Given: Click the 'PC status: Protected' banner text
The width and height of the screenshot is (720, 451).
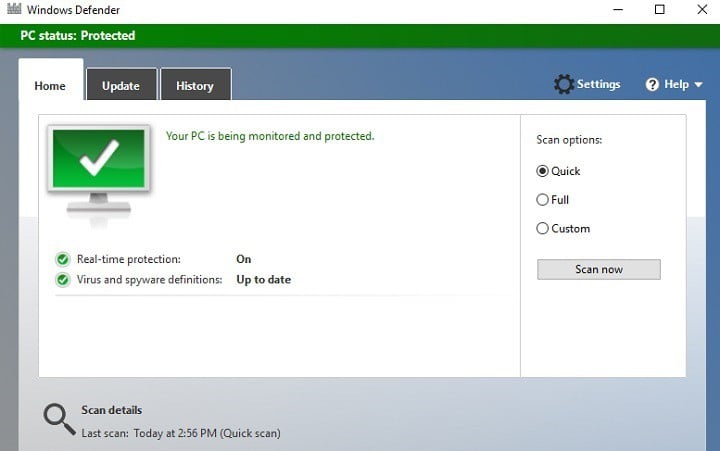Looking at the screenshot, I should point(78,35).
